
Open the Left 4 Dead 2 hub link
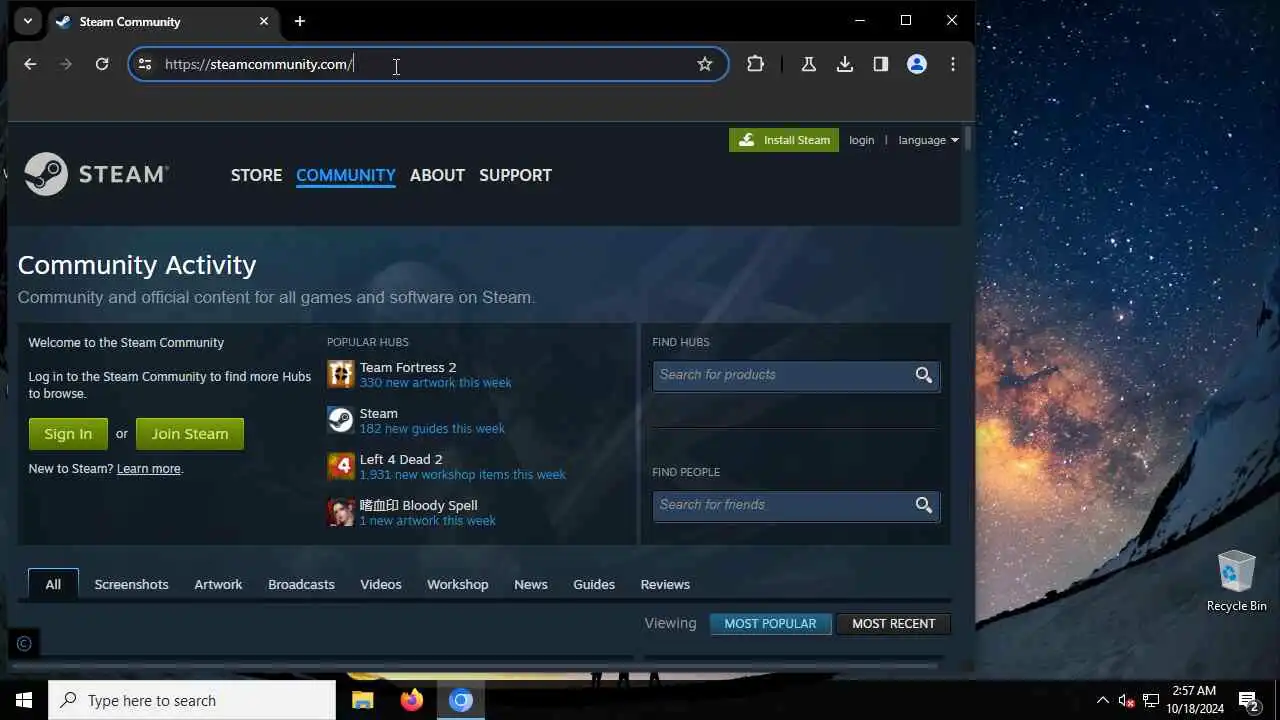click(x=401, y=459)
